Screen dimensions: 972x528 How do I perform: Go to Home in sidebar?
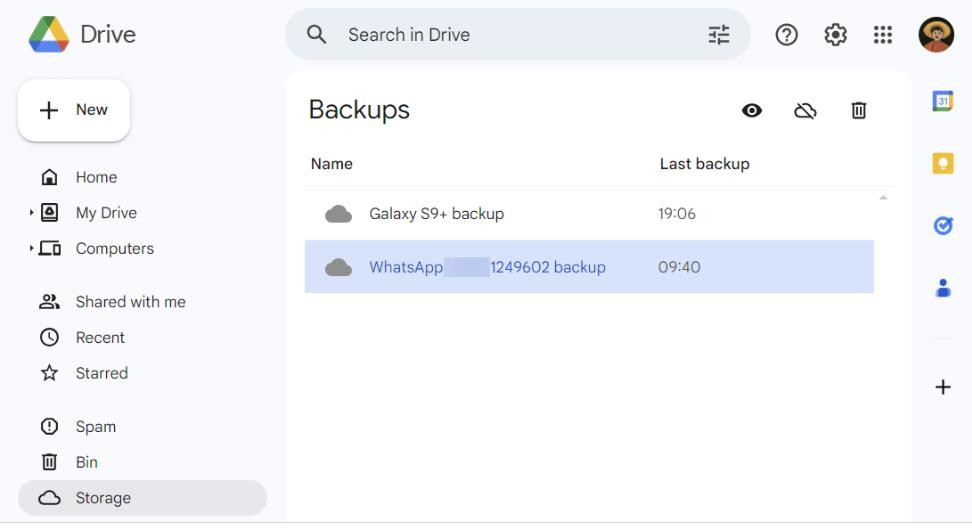(96, 177)
